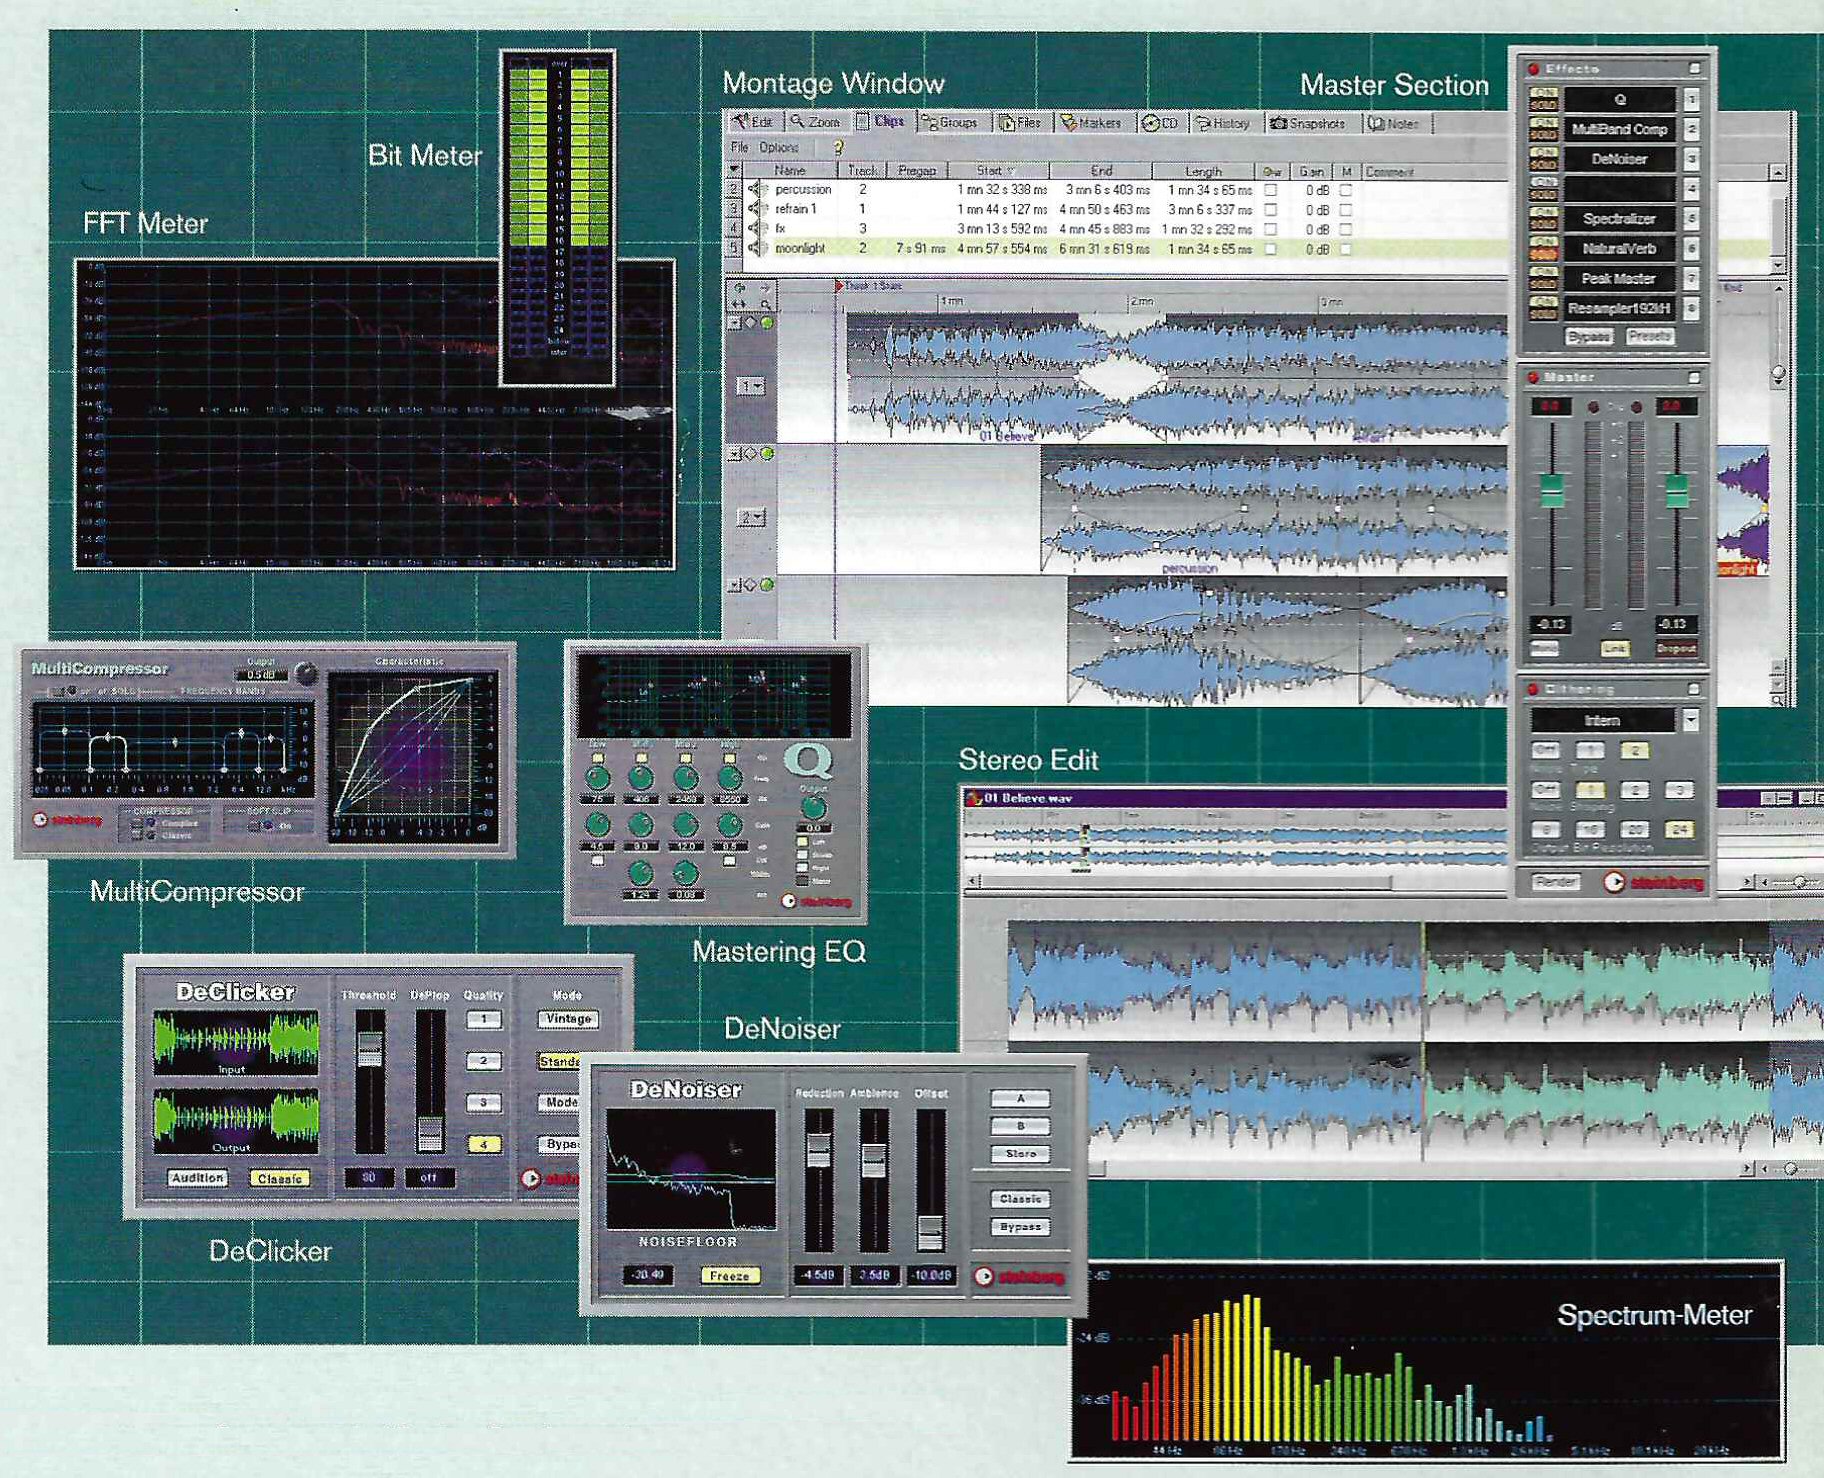Image resolution: width=1824 pixels, height=1478 pixels.
Task: Click the red LED on the Effects panel header
Action: [1533, 69]
